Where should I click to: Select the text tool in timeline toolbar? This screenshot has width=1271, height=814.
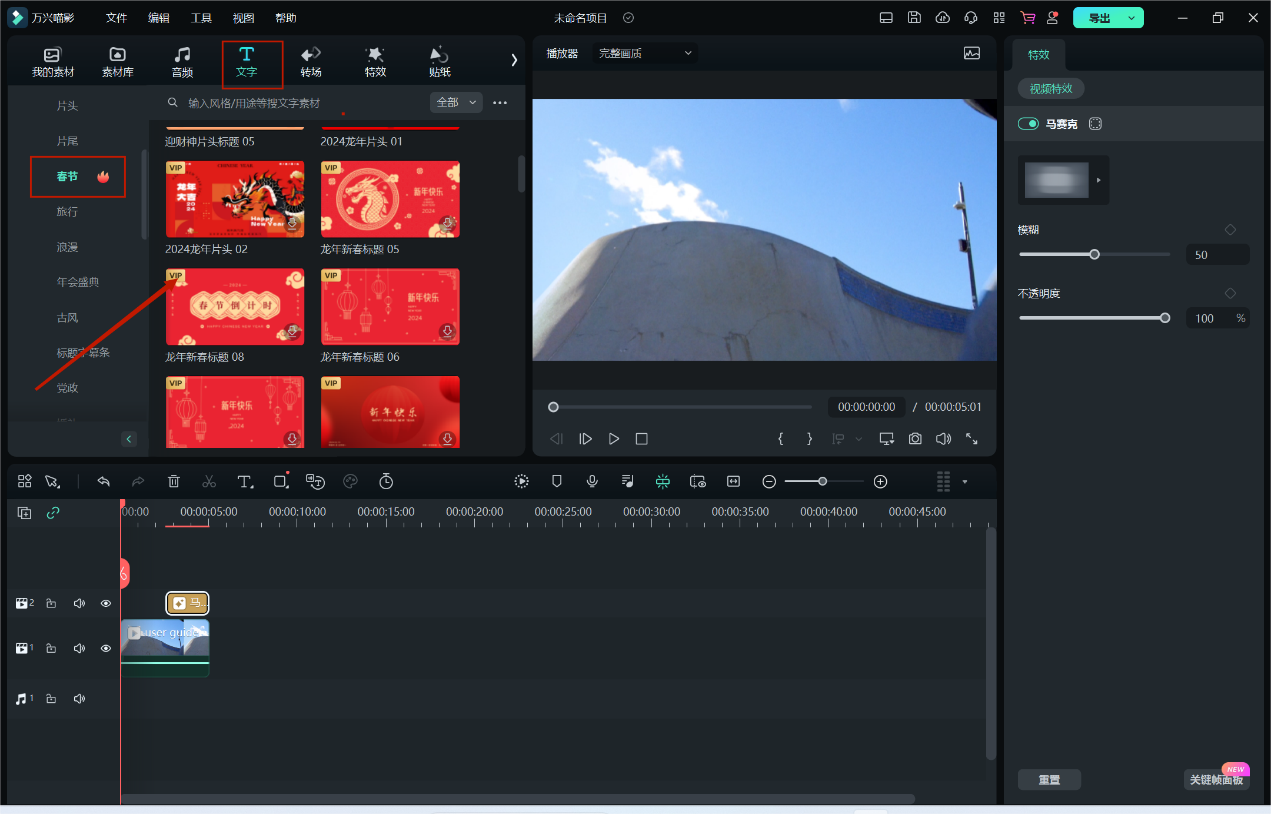point(245,481)
